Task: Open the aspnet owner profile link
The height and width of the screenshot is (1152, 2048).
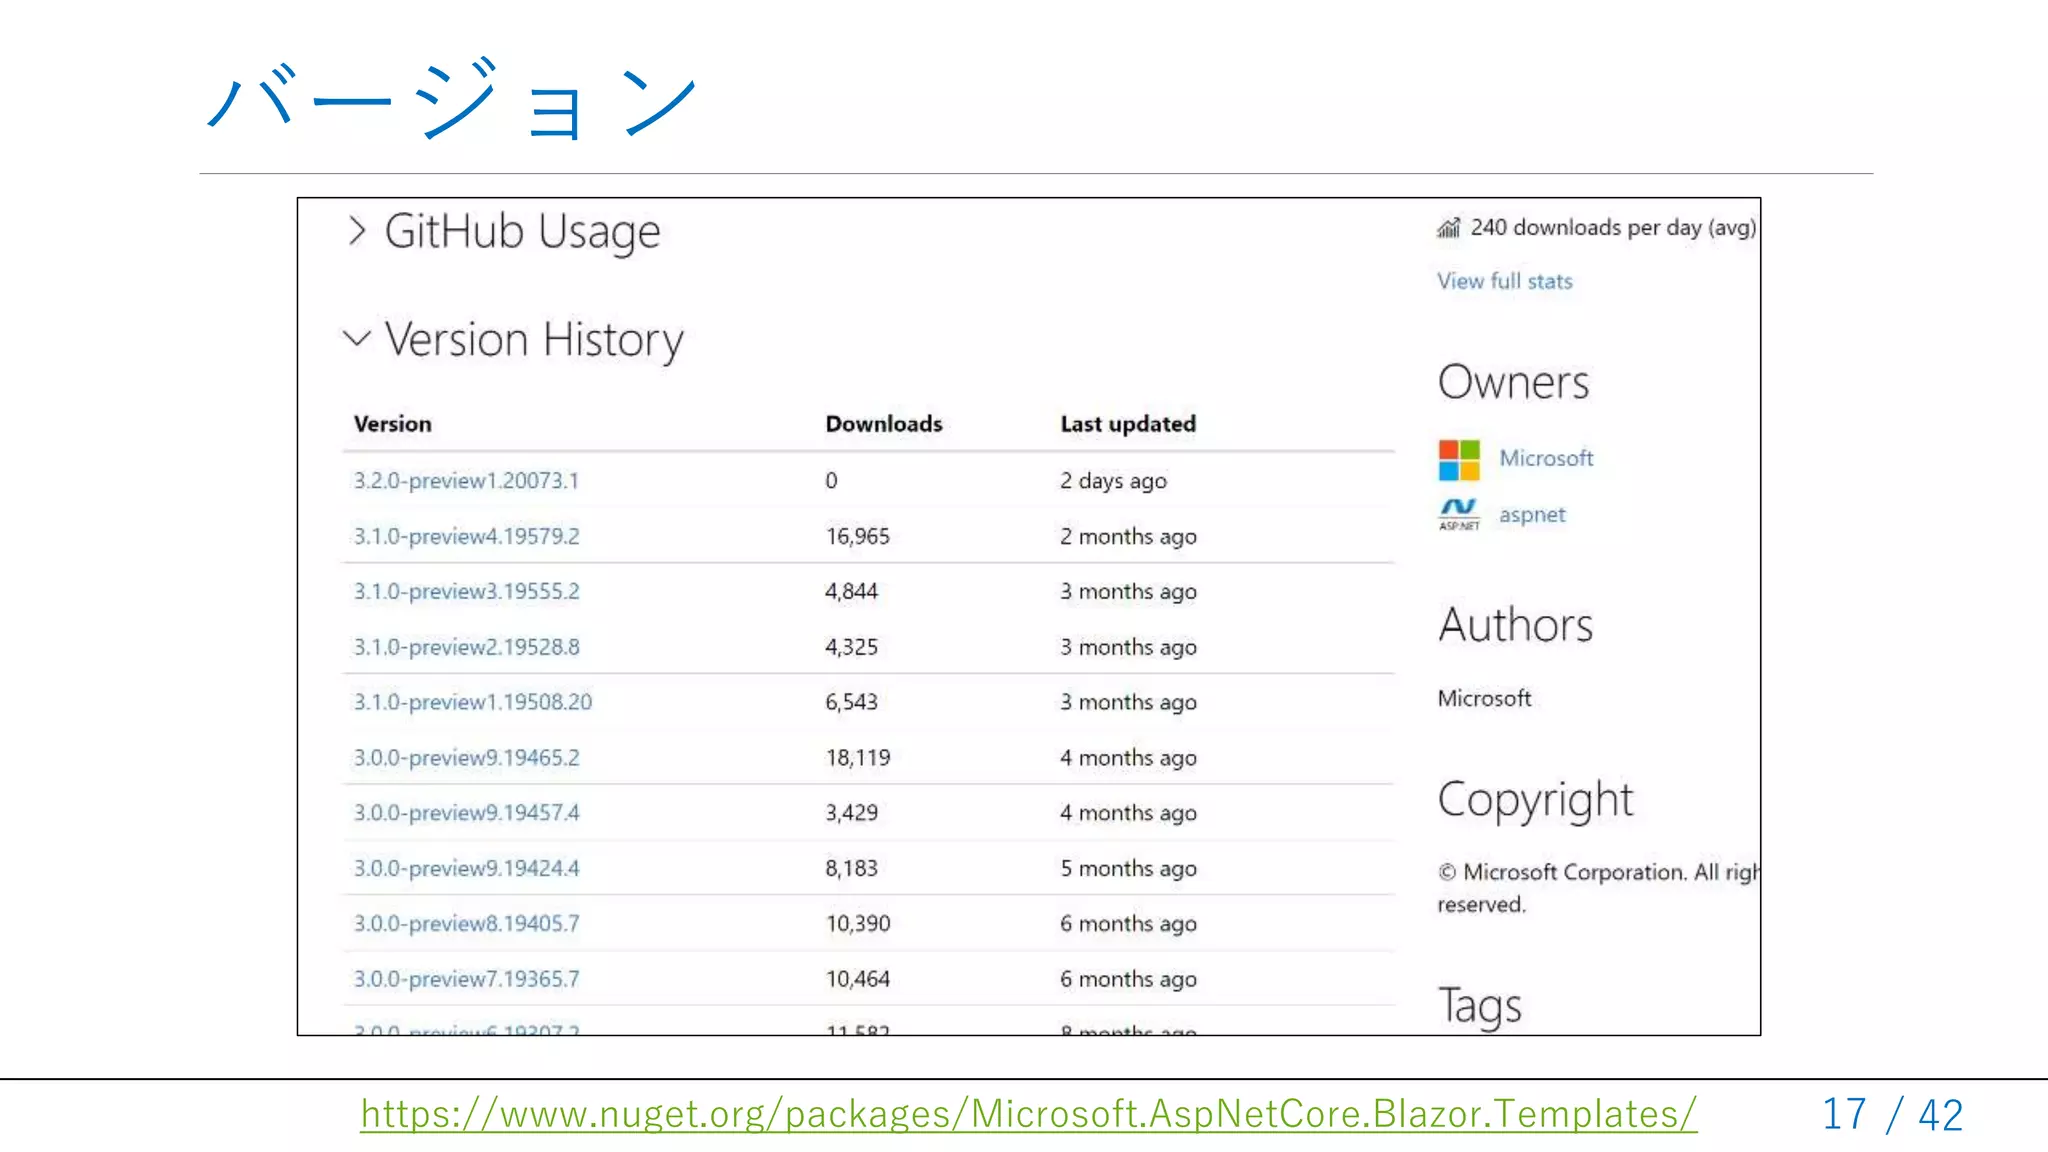Action: (x=1531, y=515)
